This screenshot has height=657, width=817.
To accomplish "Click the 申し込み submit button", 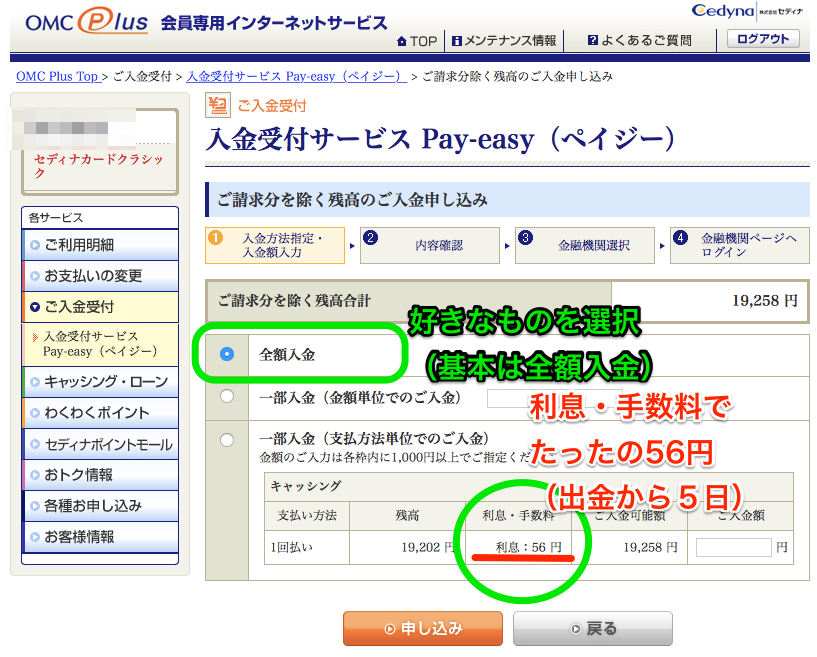I will (x=423, y=628).
